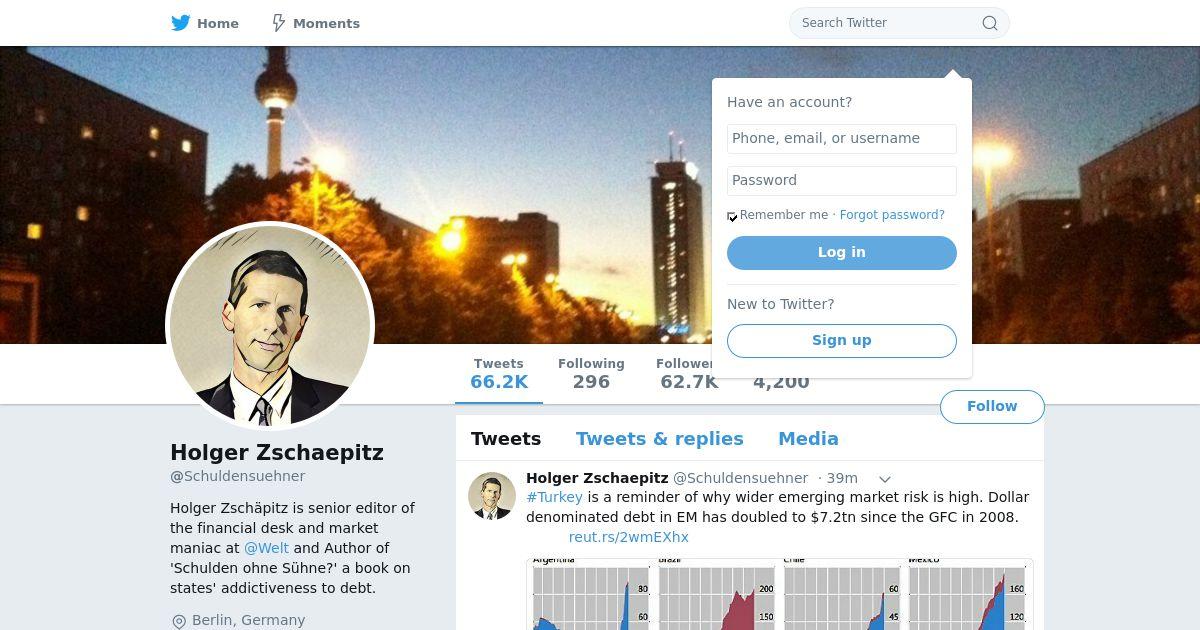Screen dimensions: 1200x630
Task: Click the Twitter bird Home icon
Action: tap(181, 23)
